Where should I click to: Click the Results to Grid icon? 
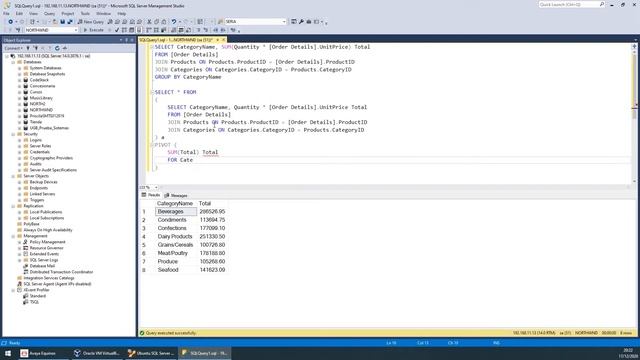[181, 30]
